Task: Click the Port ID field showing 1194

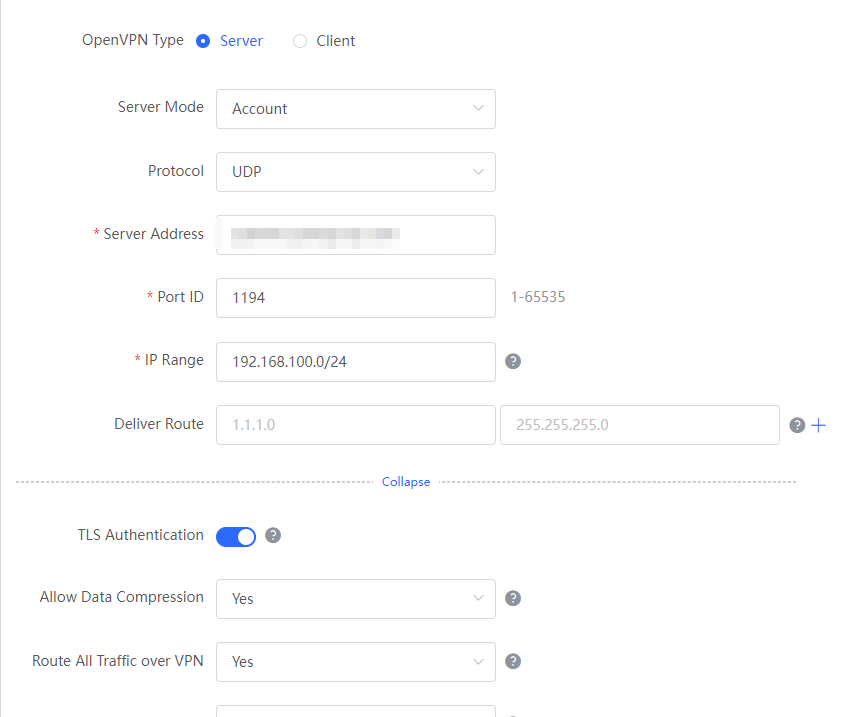Action: tap(355, 298)
